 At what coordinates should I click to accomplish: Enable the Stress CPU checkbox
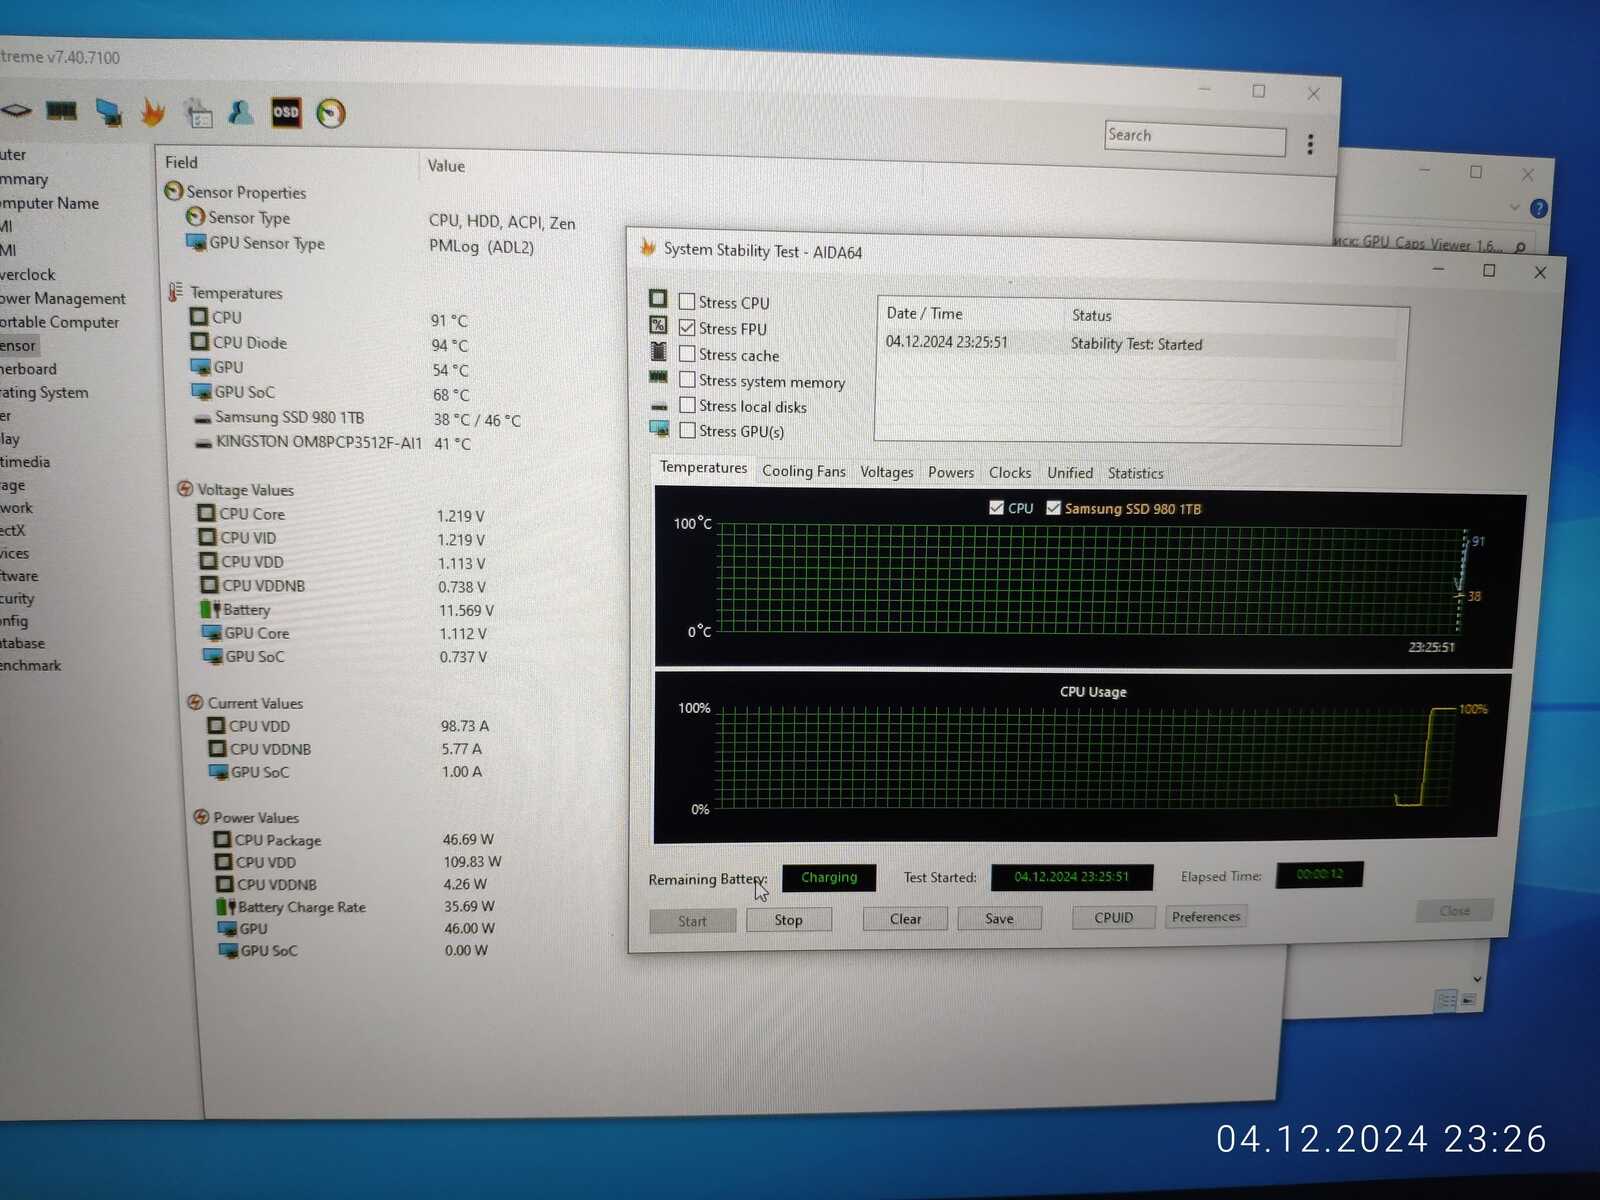(x=687, y=301)
